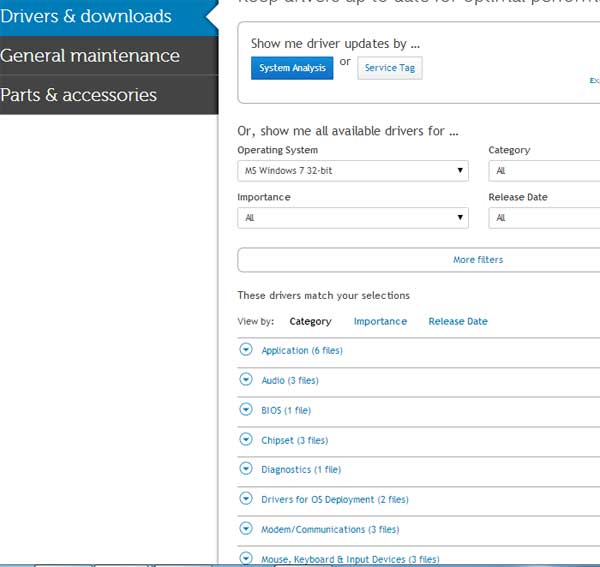View drivers by Importance
The width and height of the screenshot is (600, 567).
click(x=380, y=322)
